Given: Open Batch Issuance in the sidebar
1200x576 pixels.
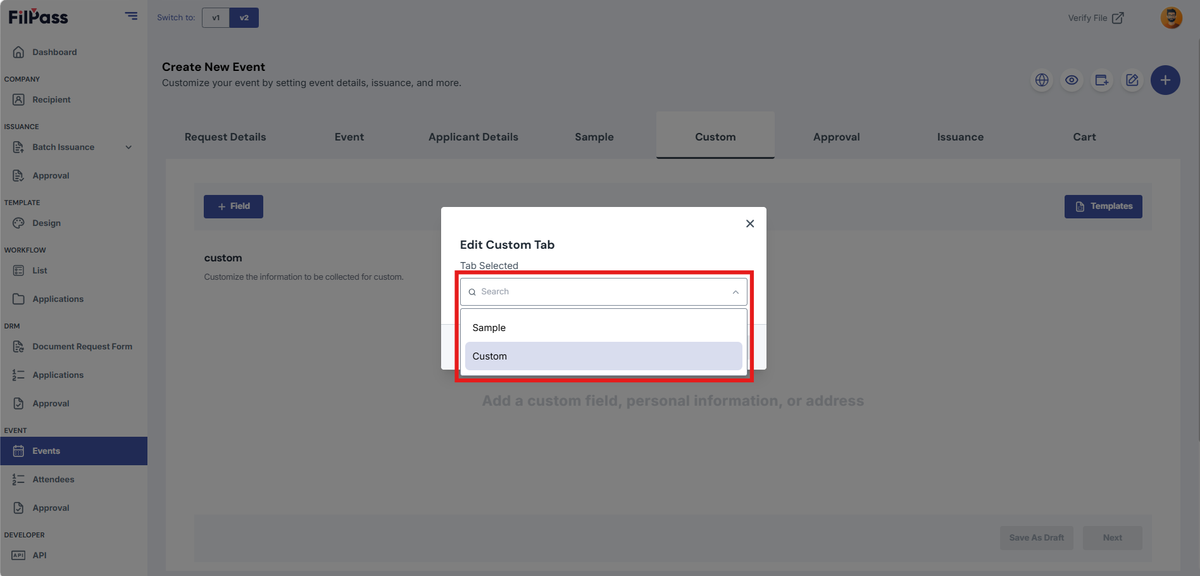Looking at the screenshot, I should (x=63, y=147).
